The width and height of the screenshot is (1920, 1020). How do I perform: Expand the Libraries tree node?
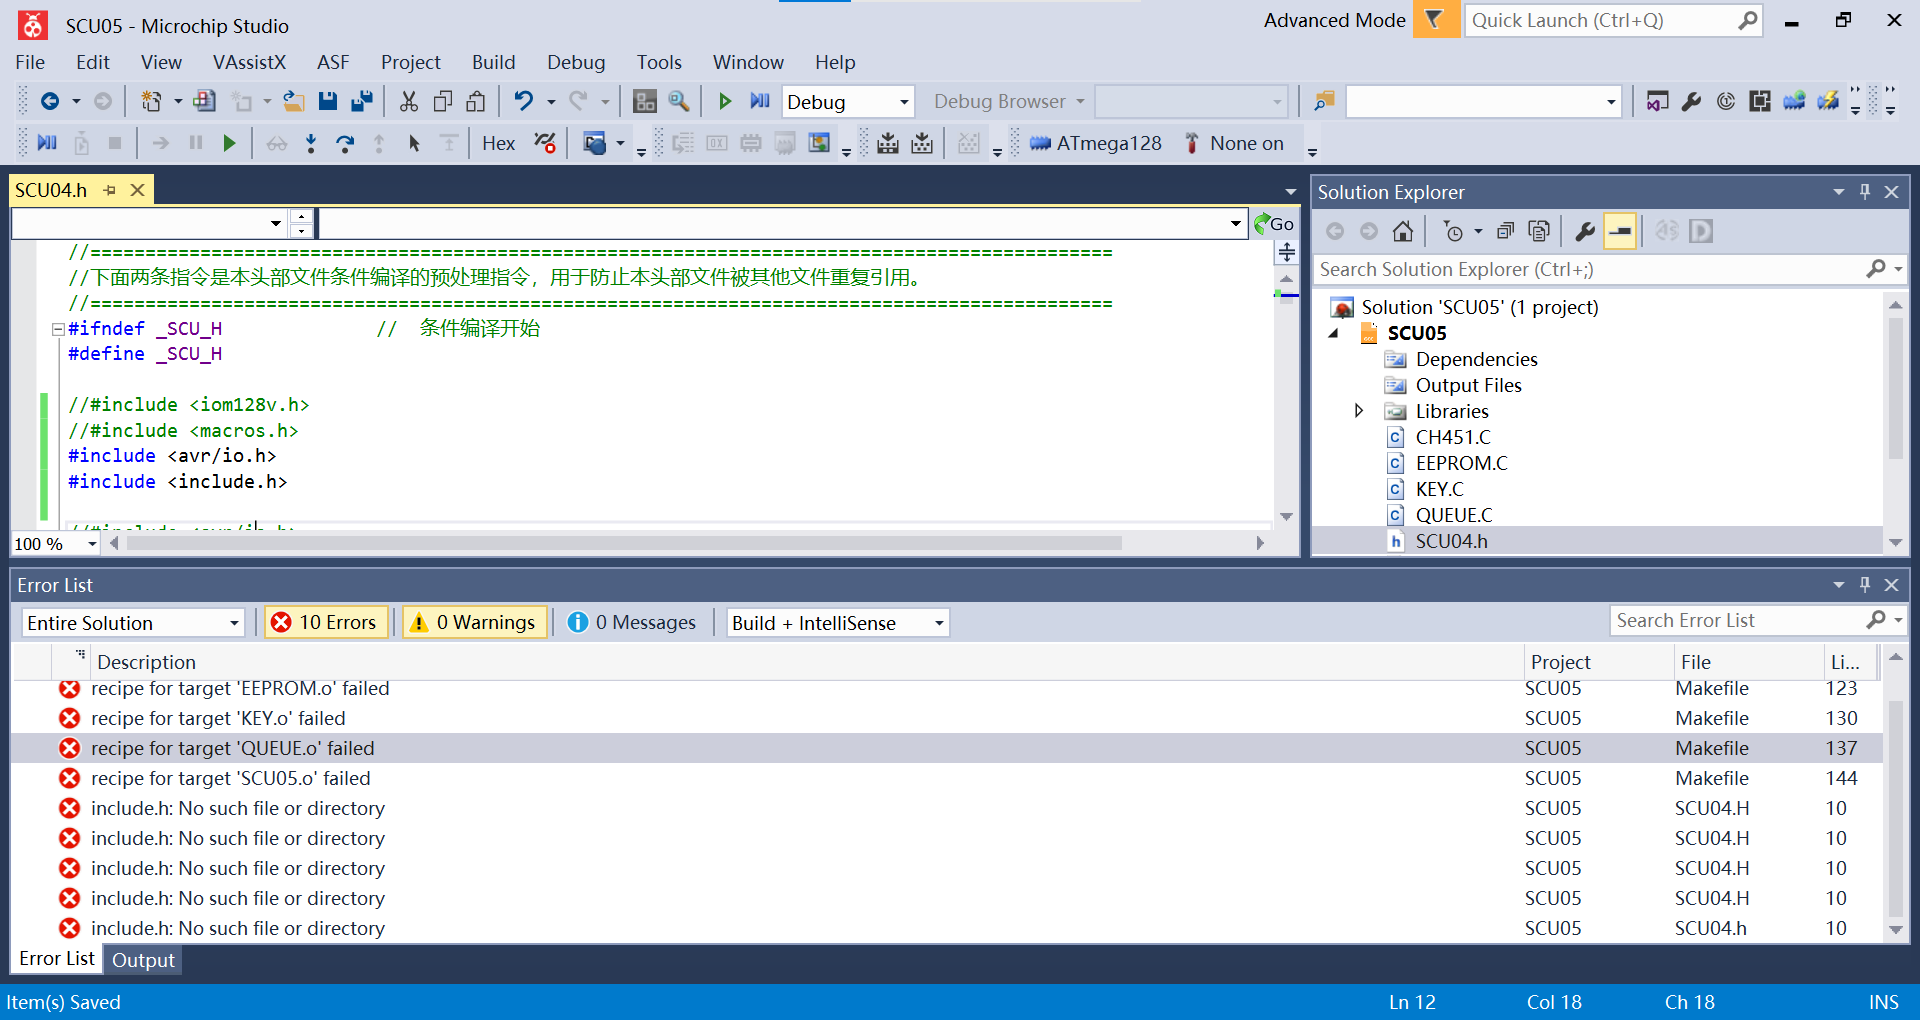click(x=1359, y=411)
